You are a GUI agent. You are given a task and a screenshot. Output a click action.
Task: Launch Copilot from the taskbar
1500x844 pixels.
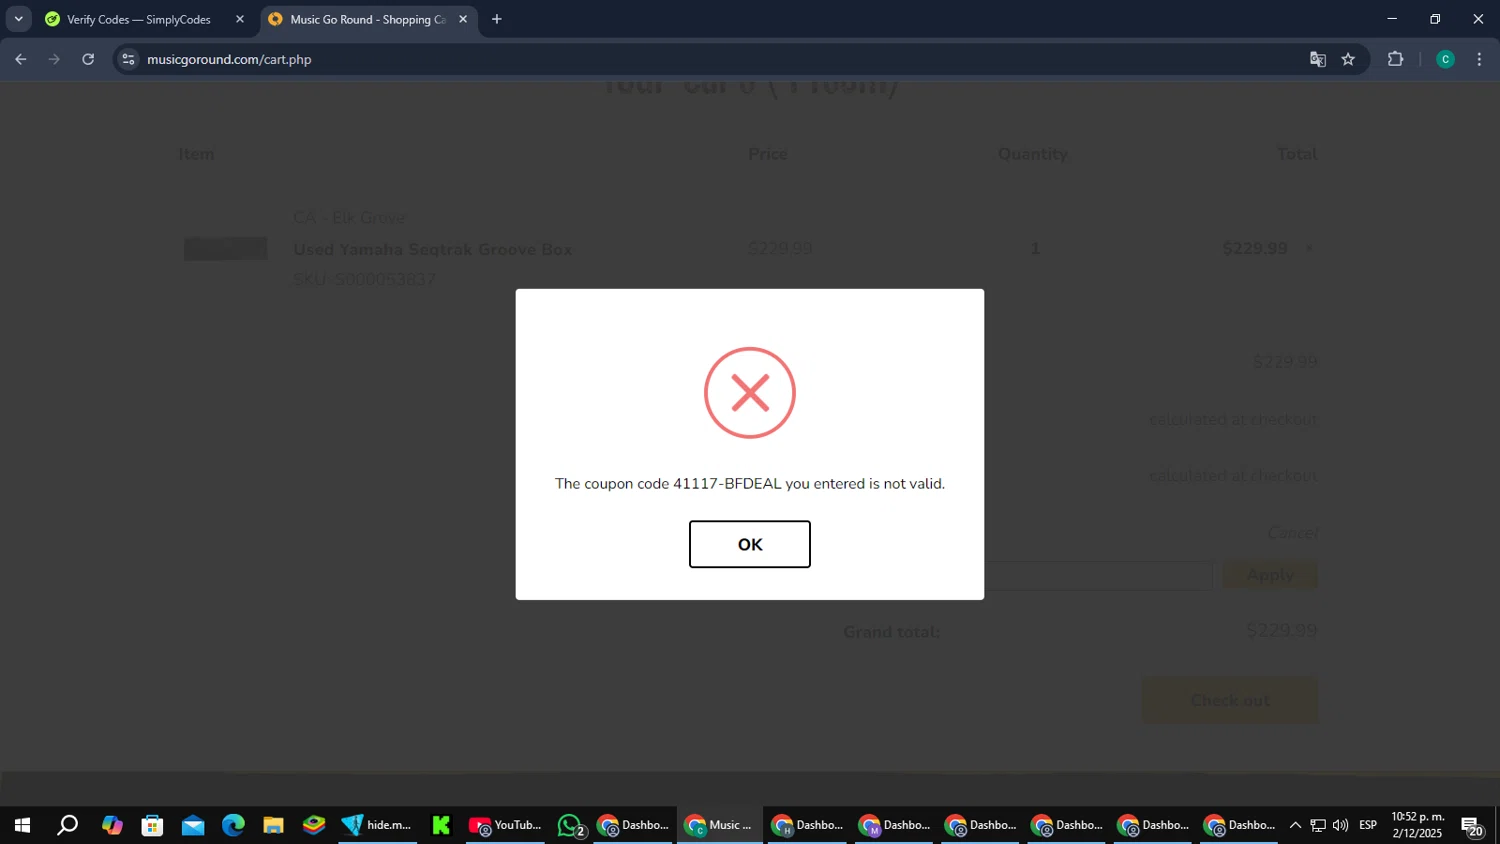point(111,825)
